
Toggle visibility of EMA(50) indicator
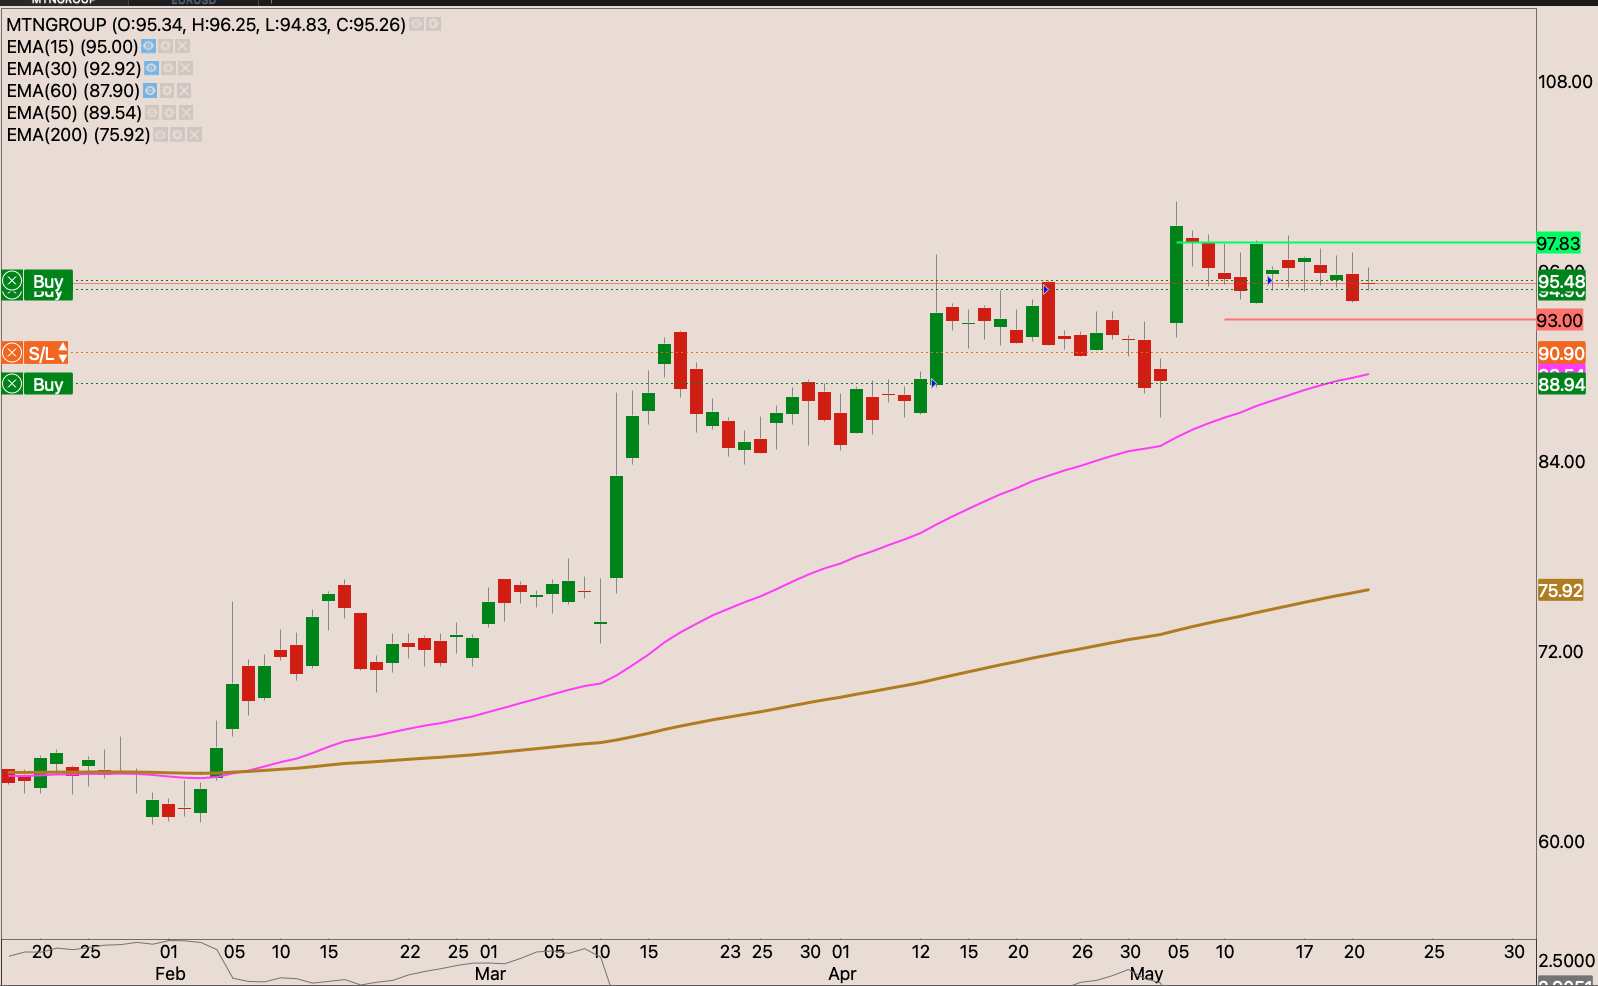click(x=152, y=113)
